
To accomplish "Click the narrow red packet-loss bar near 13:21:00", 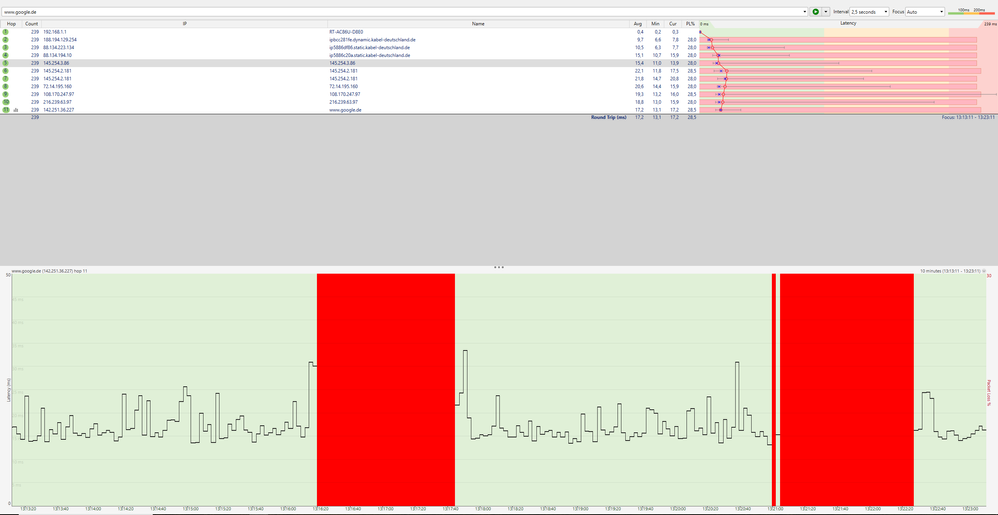I will coord(774,389).
